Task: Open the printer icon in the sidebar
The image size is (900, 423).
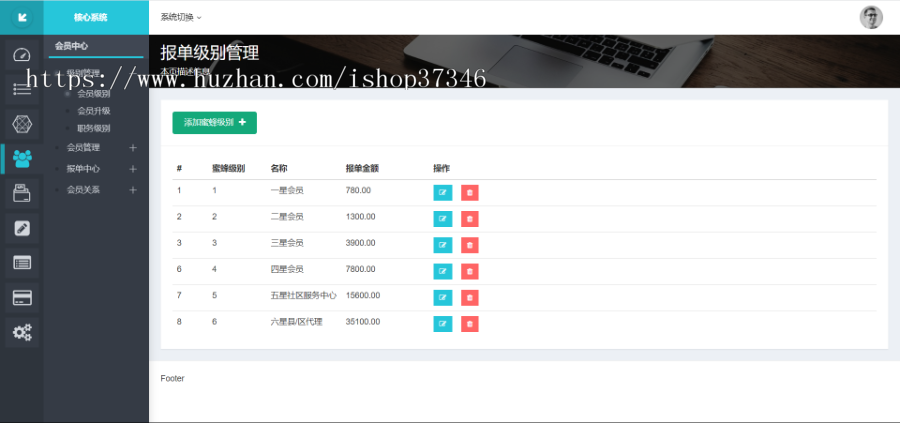Action: click(22, 193)
